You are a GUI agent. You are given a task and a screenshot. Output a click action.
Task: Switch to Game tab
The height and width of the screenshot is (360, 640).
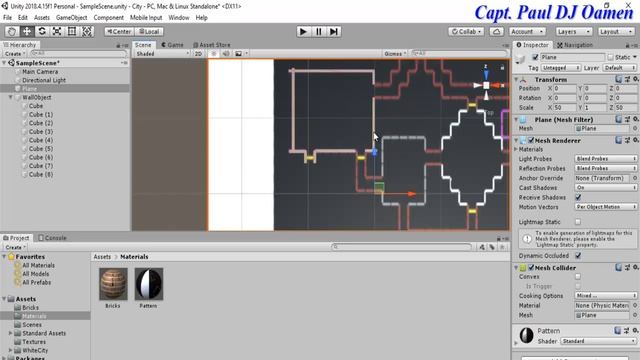tap(172, 45)
